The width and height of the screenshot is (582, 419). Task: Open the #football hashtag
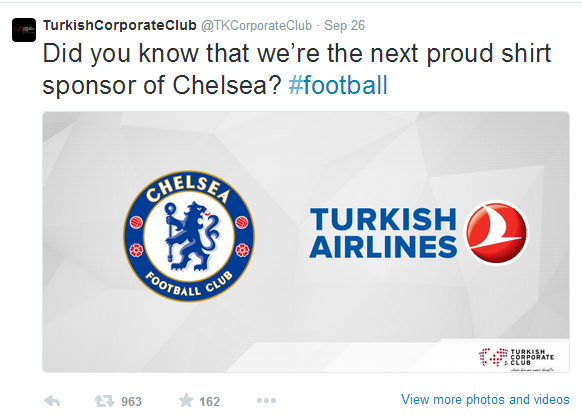pyautogui.click(x=338, y=85)
